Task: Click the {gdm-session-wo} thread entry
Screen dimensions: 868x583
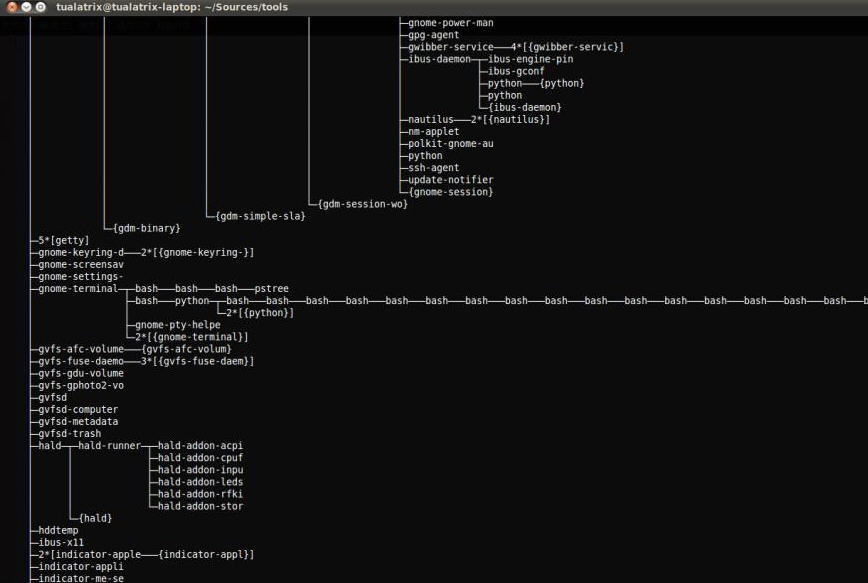Action: click(x=363, y=204)
